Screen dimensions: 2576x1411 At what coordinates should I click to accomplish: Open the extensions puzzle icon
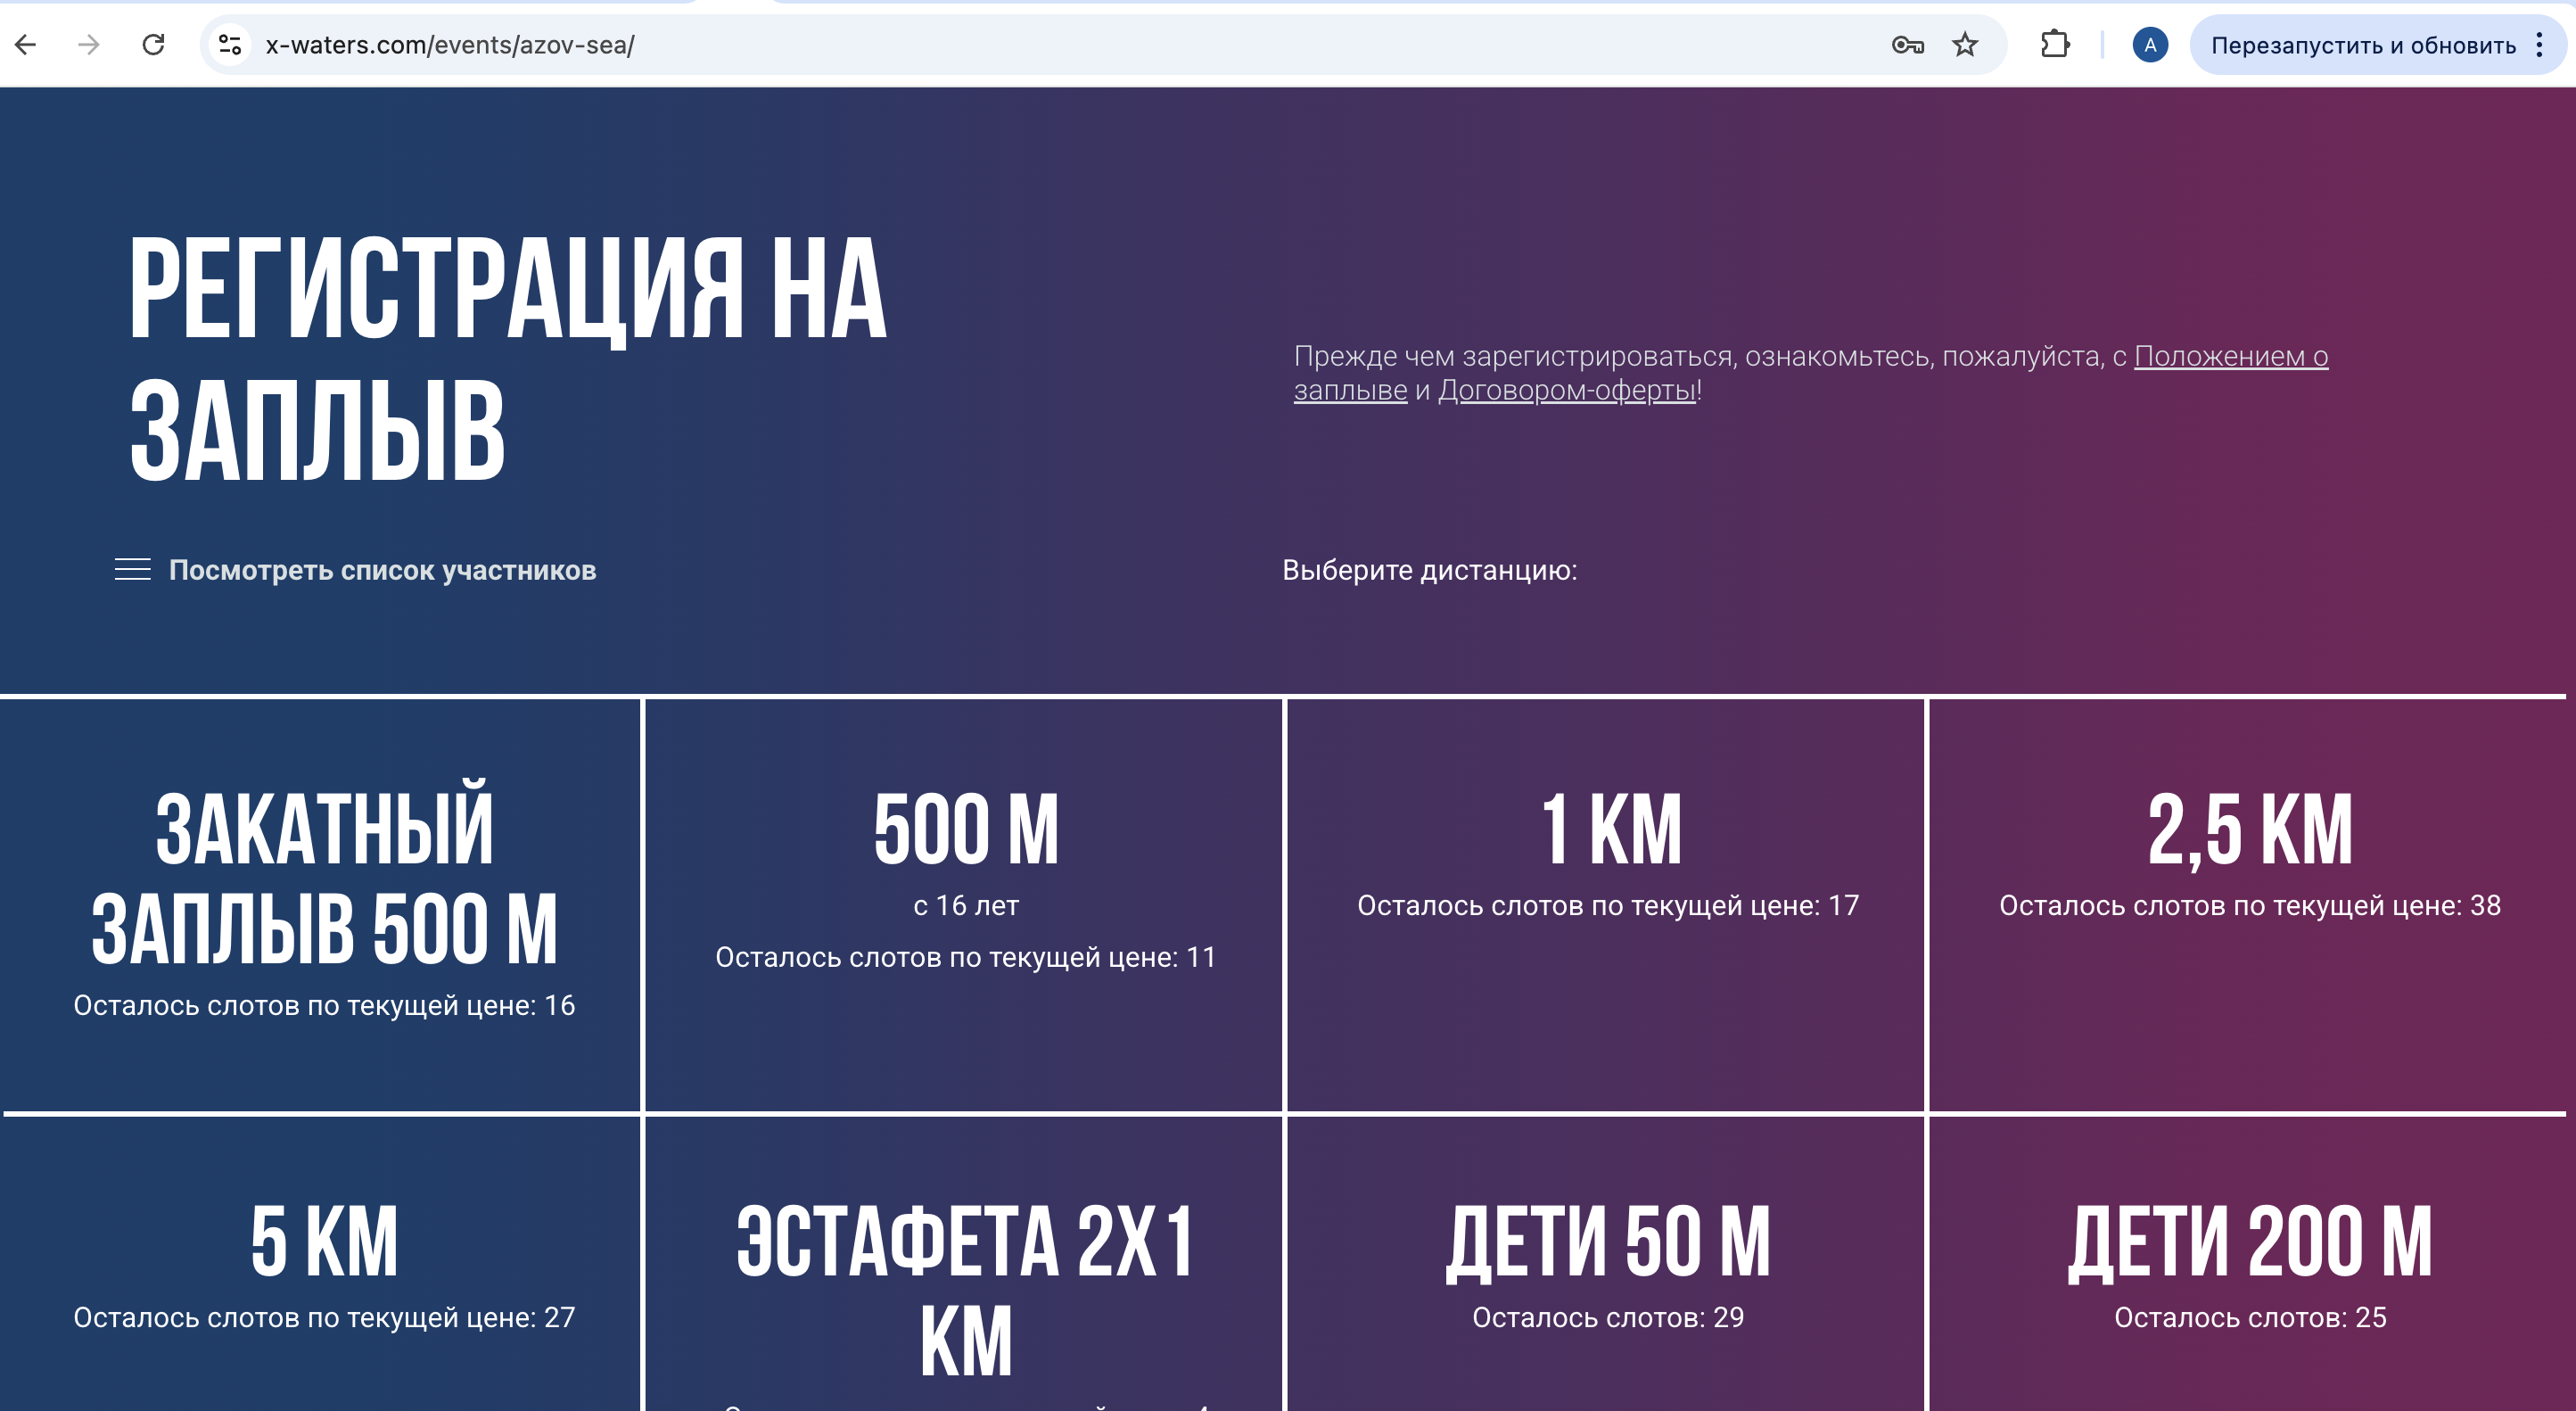click(2054, 45)
